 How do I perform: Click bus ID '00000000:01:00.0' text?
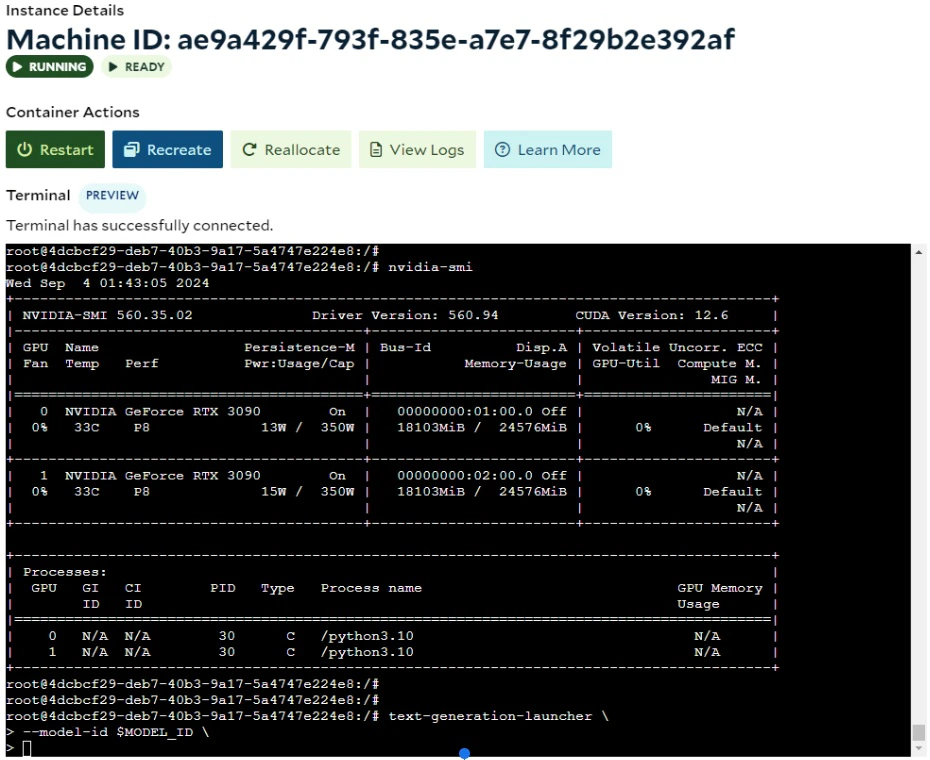[x=464, y=411]
